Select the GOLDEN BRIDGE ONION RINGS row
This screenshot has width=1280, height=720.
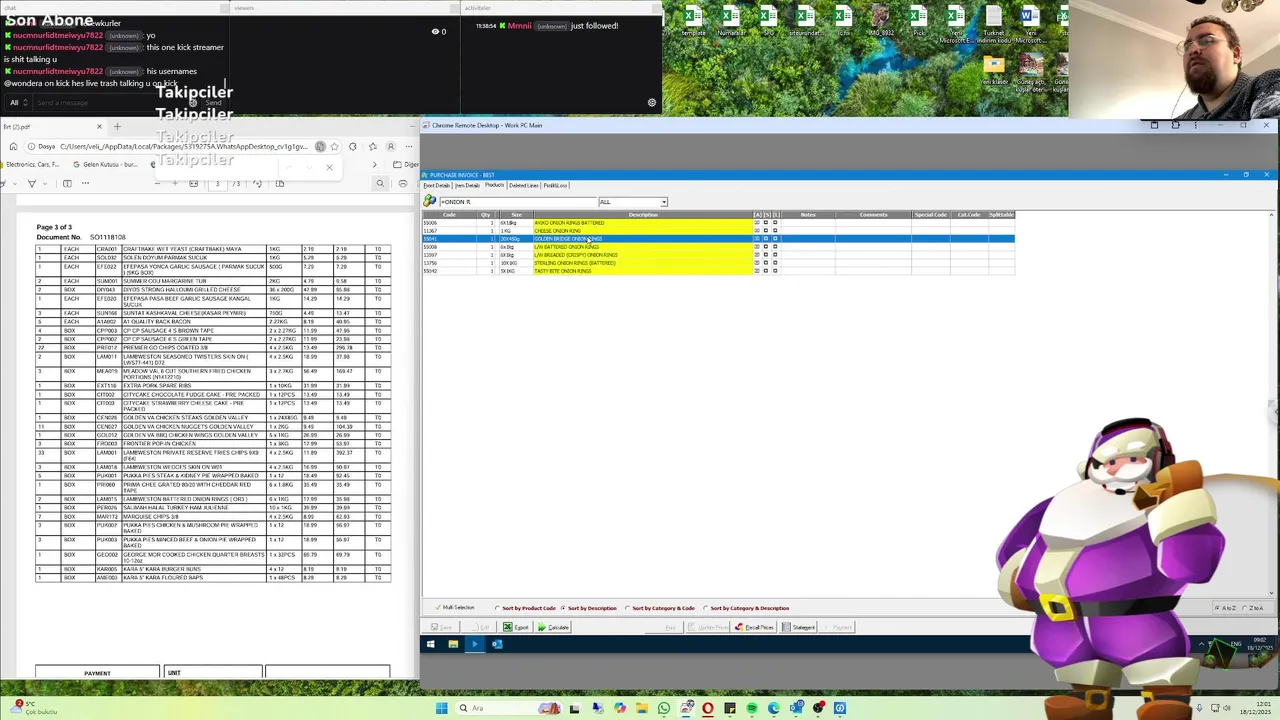tap(718, 239)
